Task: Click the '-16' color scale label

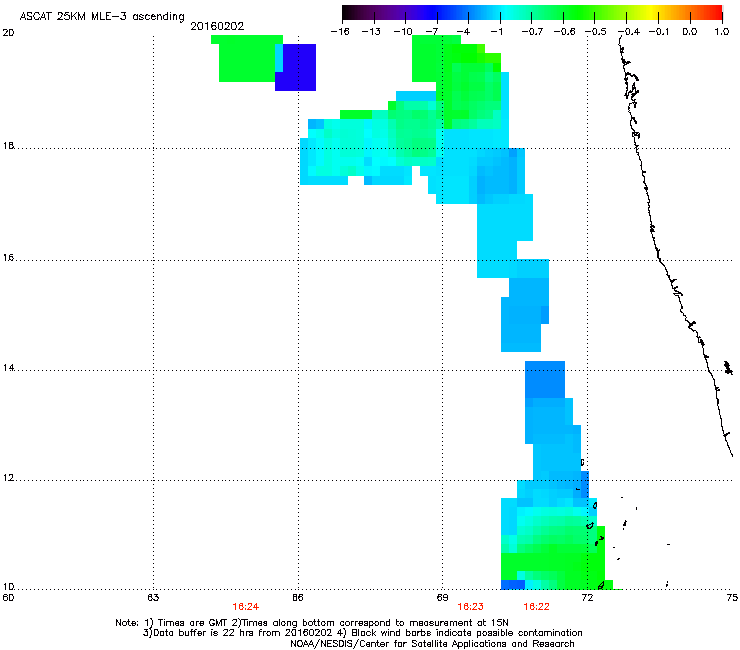Action: [340, 32]
